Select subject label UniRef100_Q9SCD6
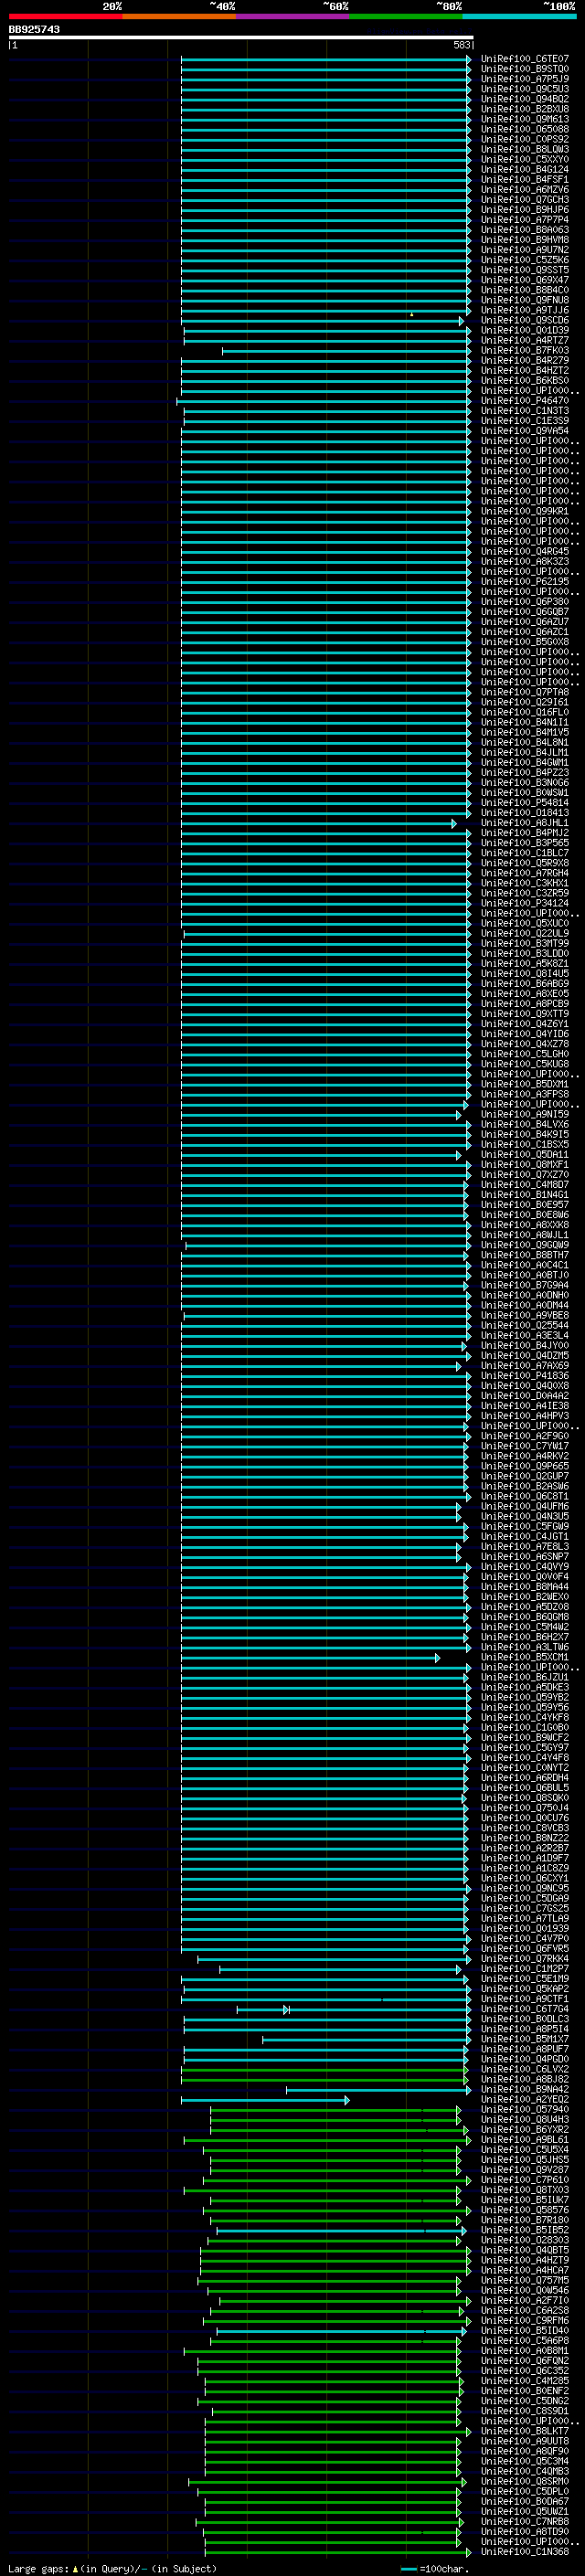585x2576 pixels. pyautogui.click(x=525, y=320)
